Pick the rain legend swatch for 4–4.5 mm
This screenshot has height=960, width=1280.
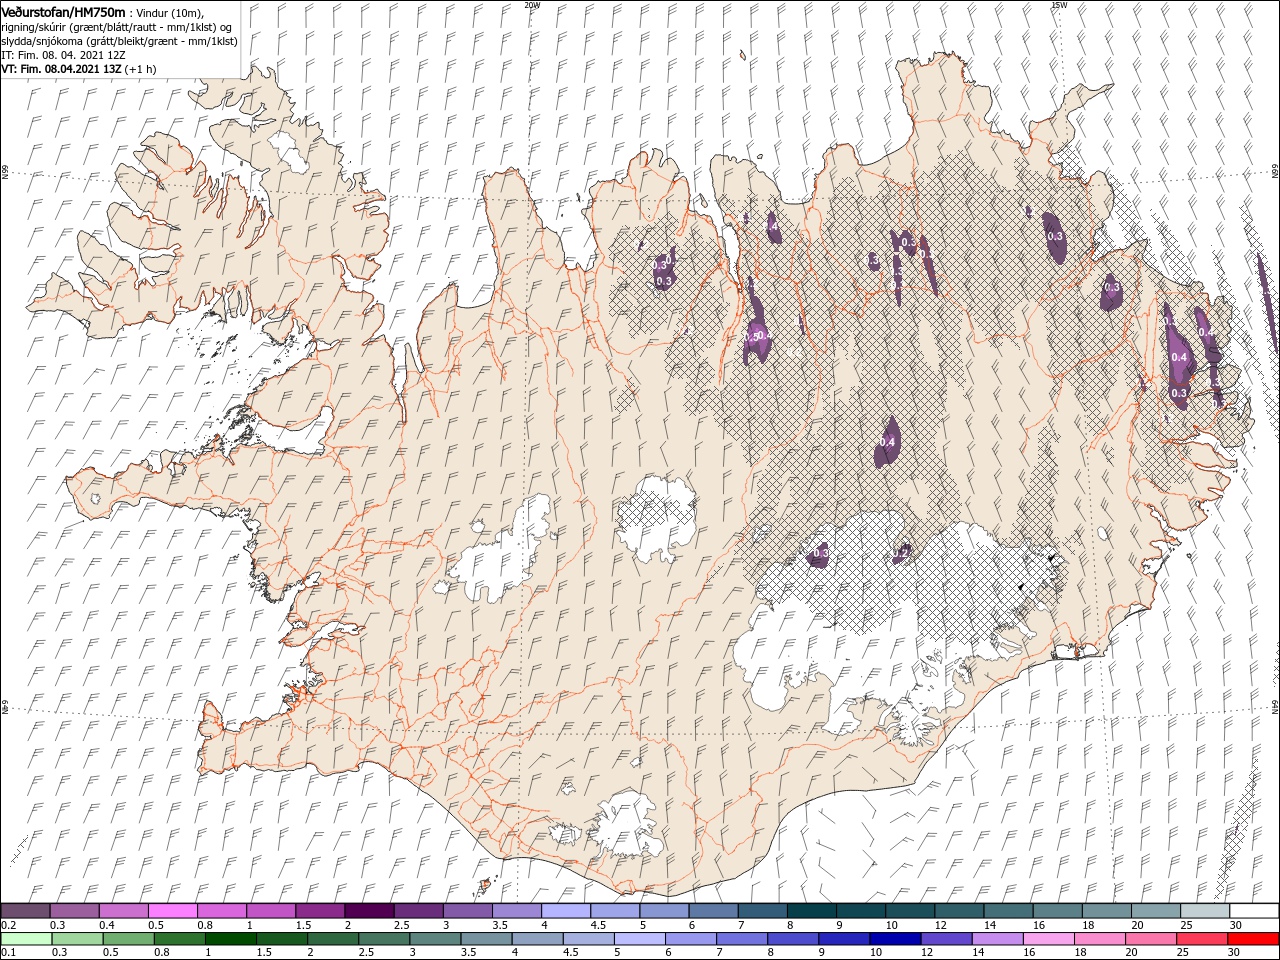pos(536,939)
